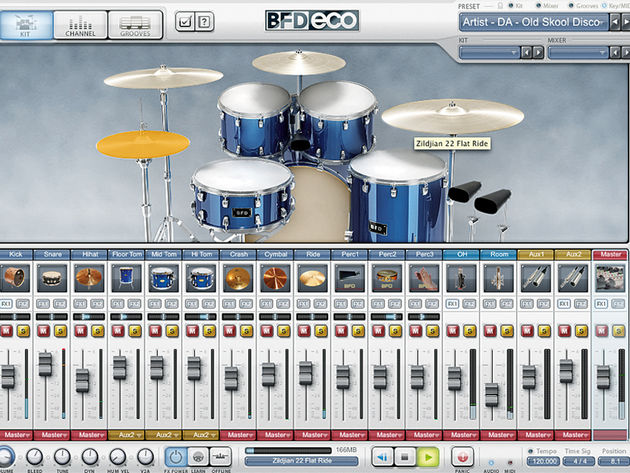
Task: Mute the Room channel
Action: click(490, 331)
